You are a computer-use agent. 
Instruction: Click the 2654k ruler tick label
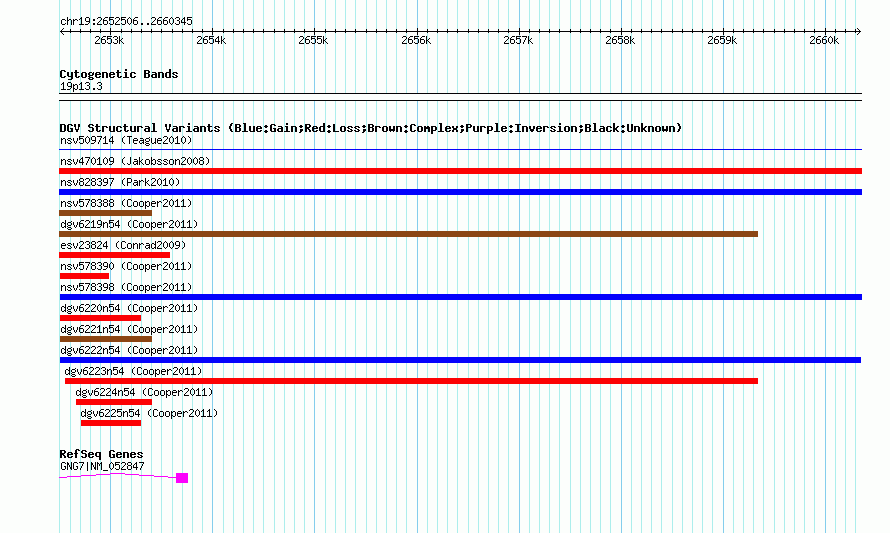[x=211, y=40]
